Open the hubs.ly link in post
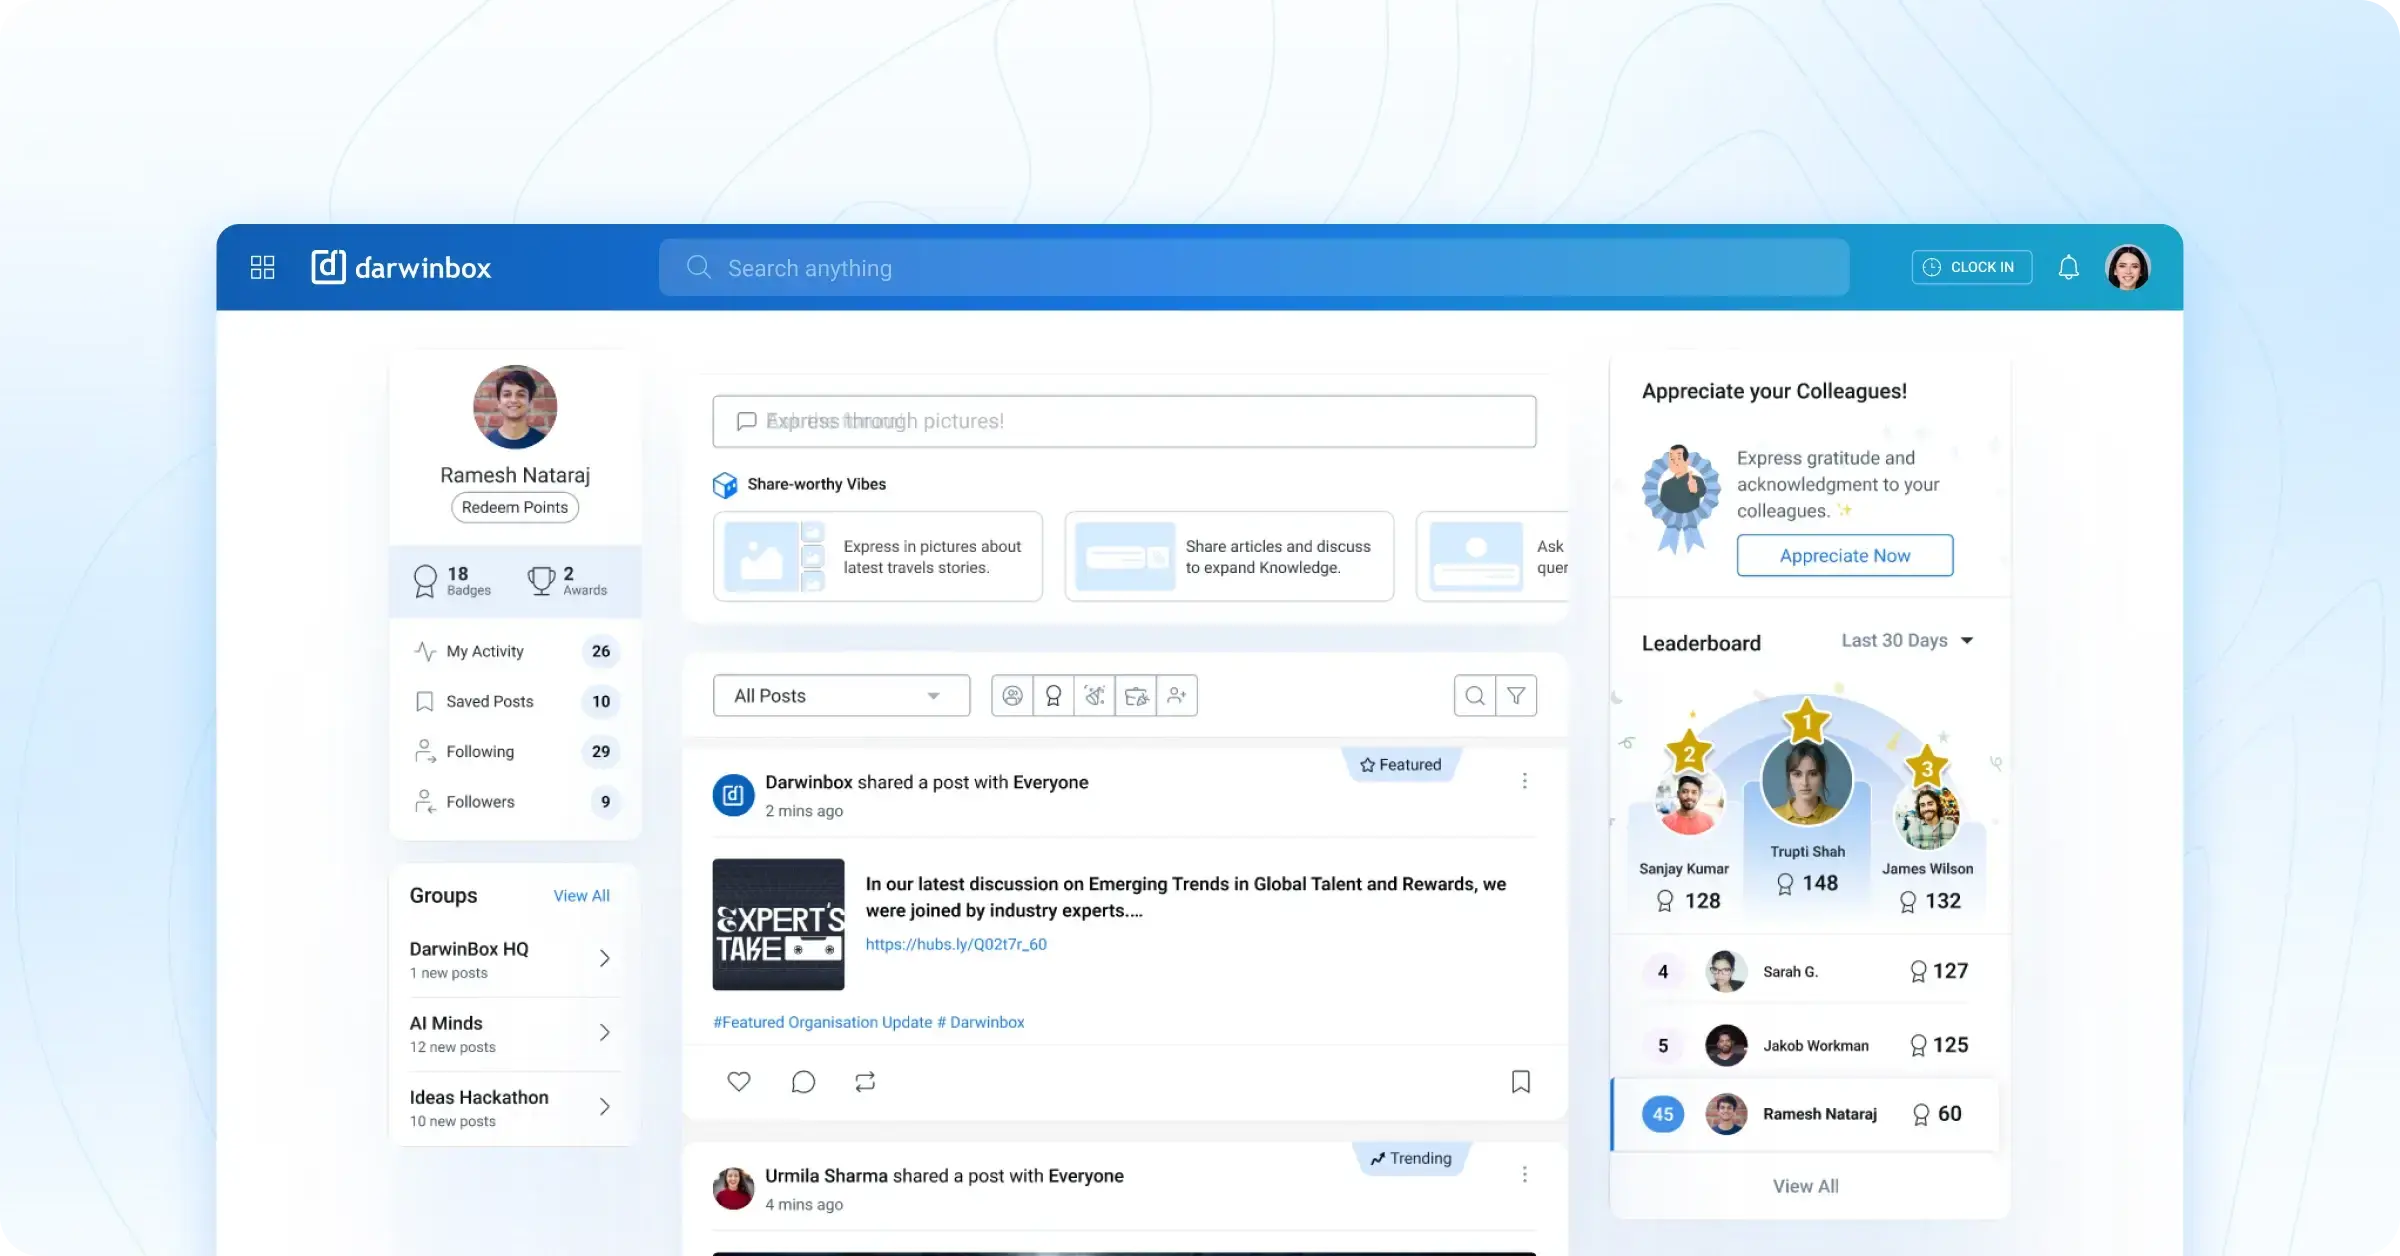The height and width of the screenshot is (1256, 2400). click(x=956, y=944)
